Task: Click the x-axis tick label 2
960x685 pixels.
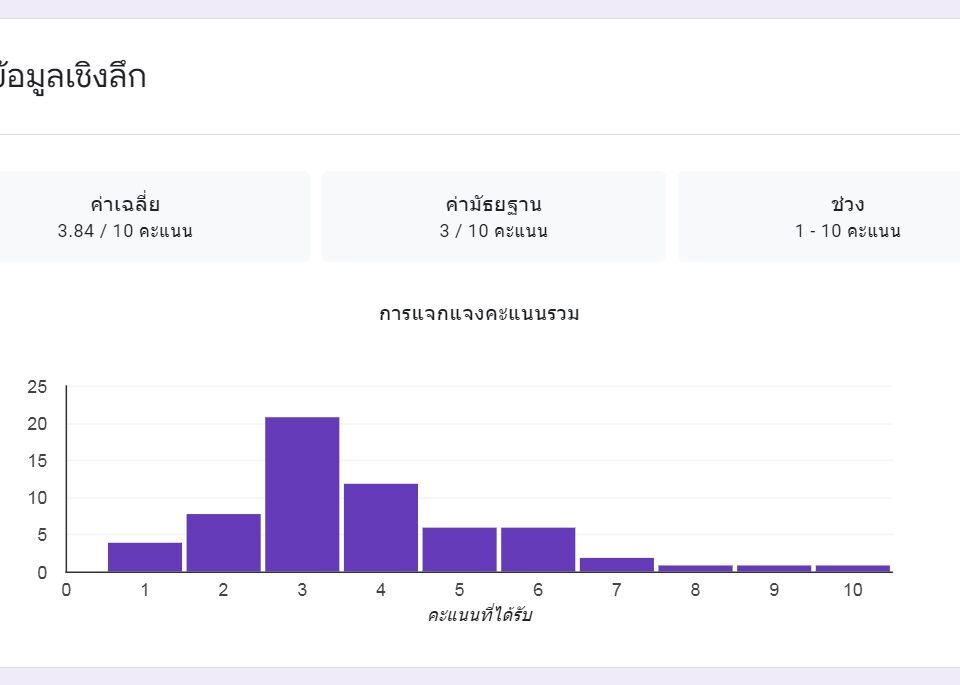Action: (x=223, y=590)
